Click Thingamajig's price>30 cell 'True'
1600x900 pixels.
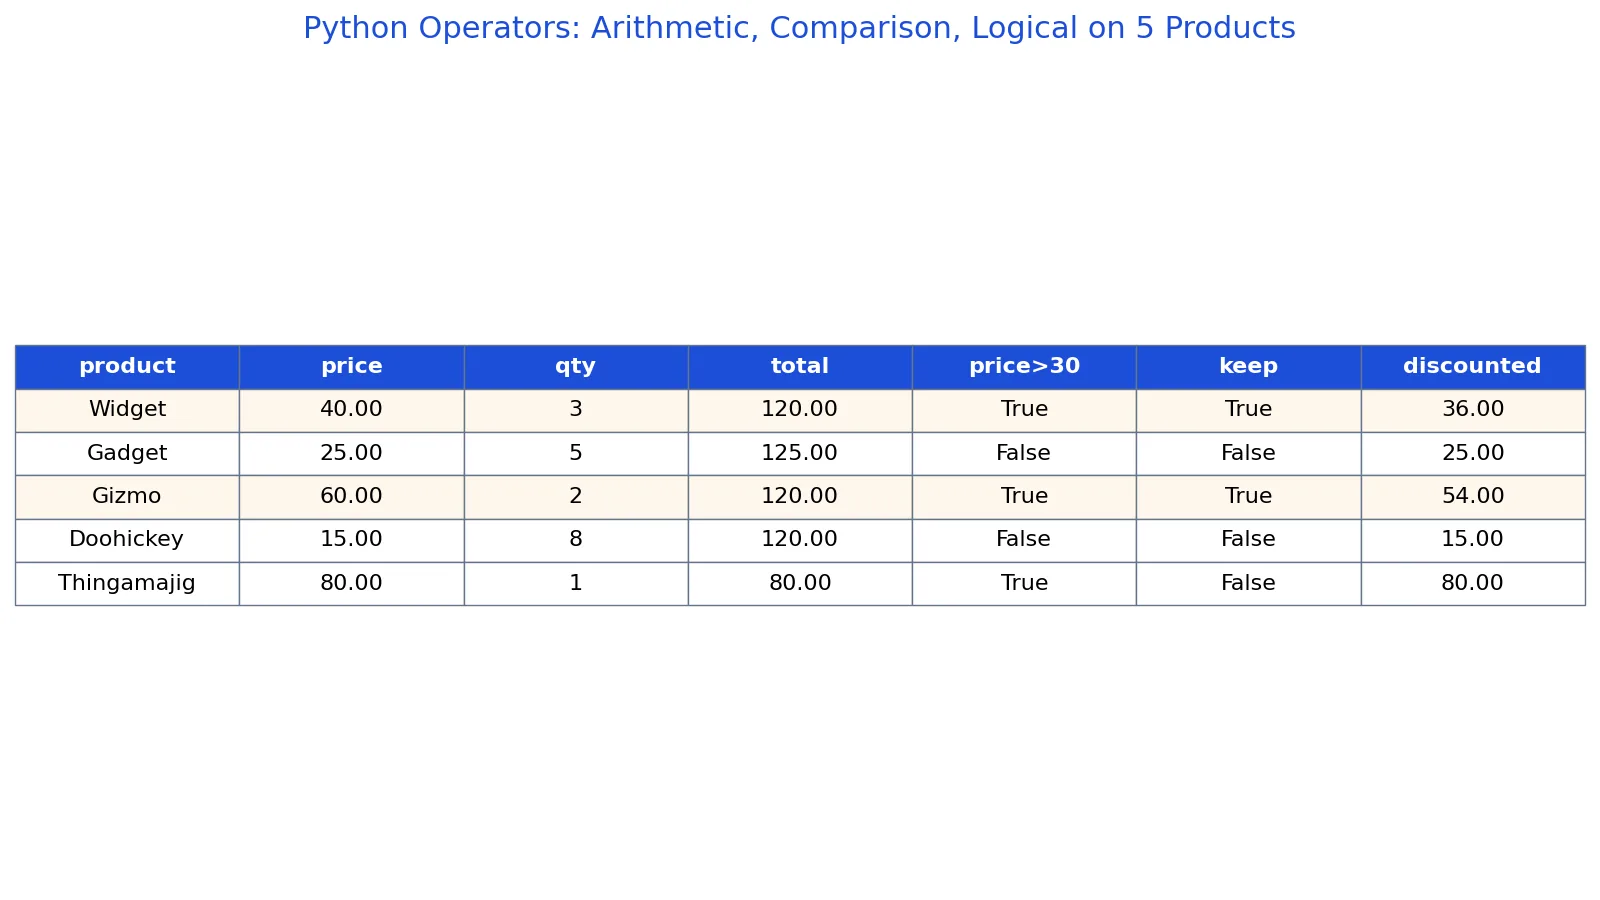click(1024, 583)
